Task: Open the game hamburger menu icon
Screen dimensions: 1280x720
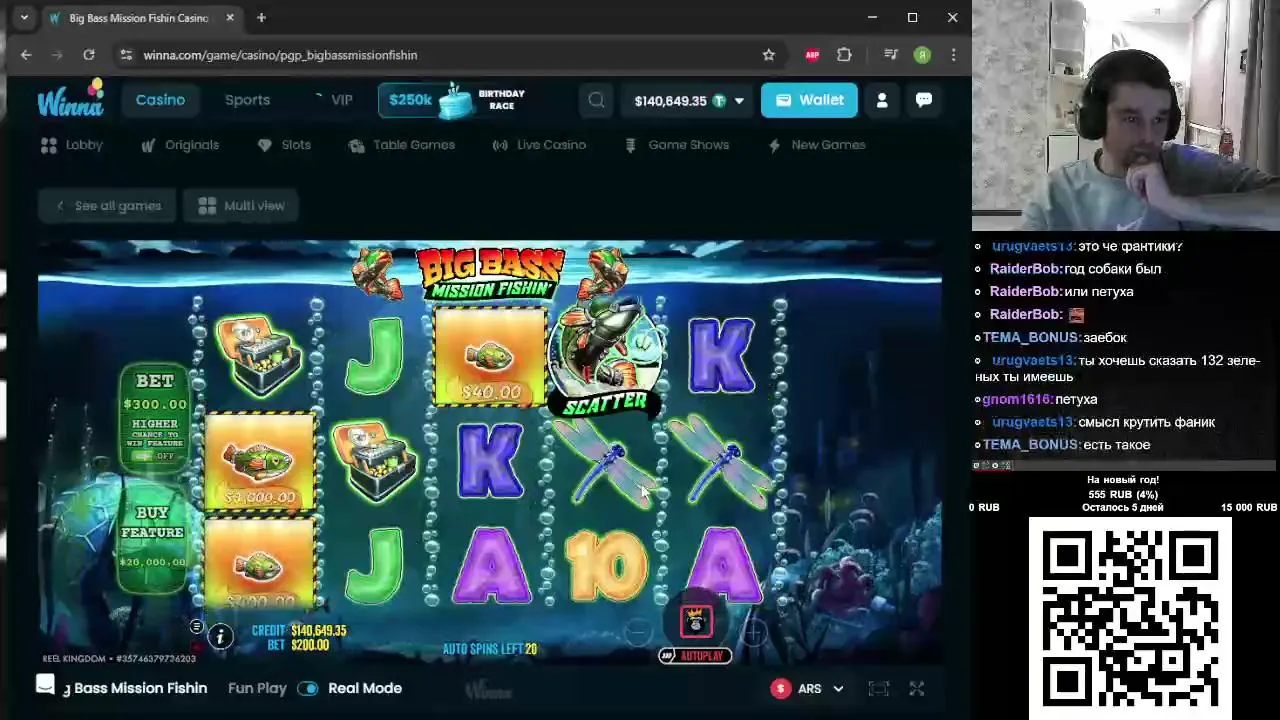Action: (196, 626)
